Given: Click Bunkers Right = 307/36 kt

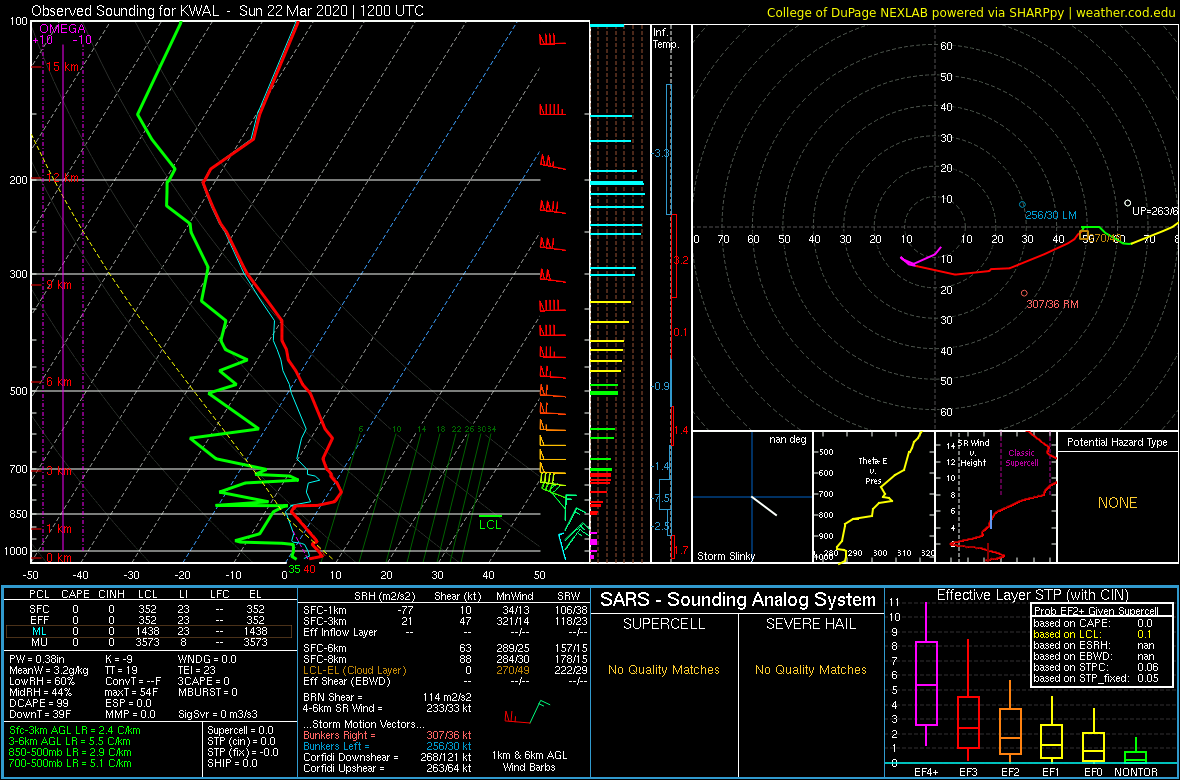Looking at the screenshot, I should (387, 736).
